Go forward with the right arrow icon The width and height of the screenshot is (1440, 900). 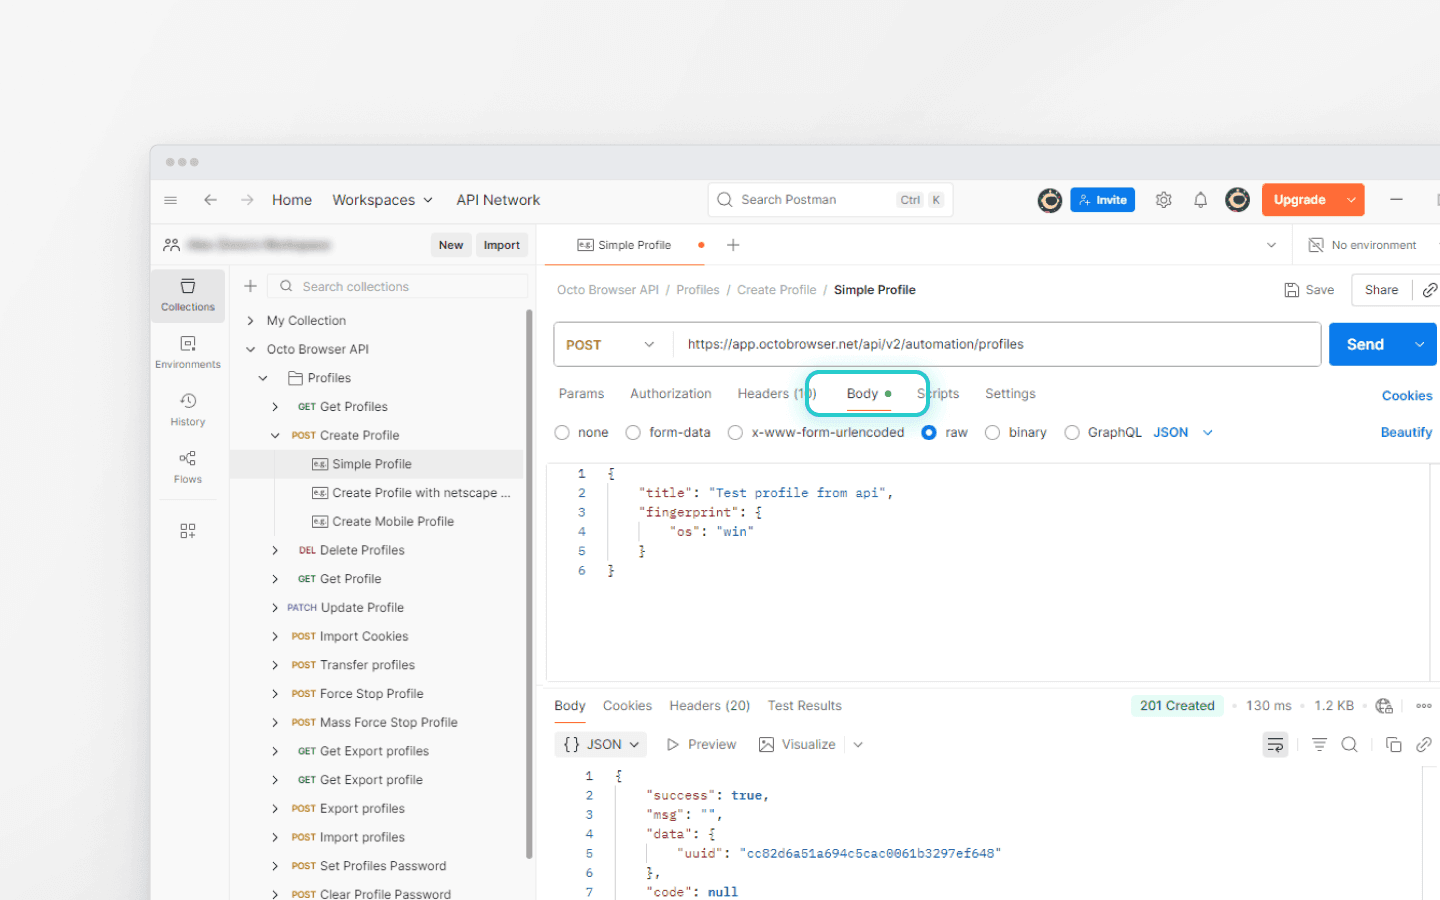pyautogui.click(x=247, y=200)
